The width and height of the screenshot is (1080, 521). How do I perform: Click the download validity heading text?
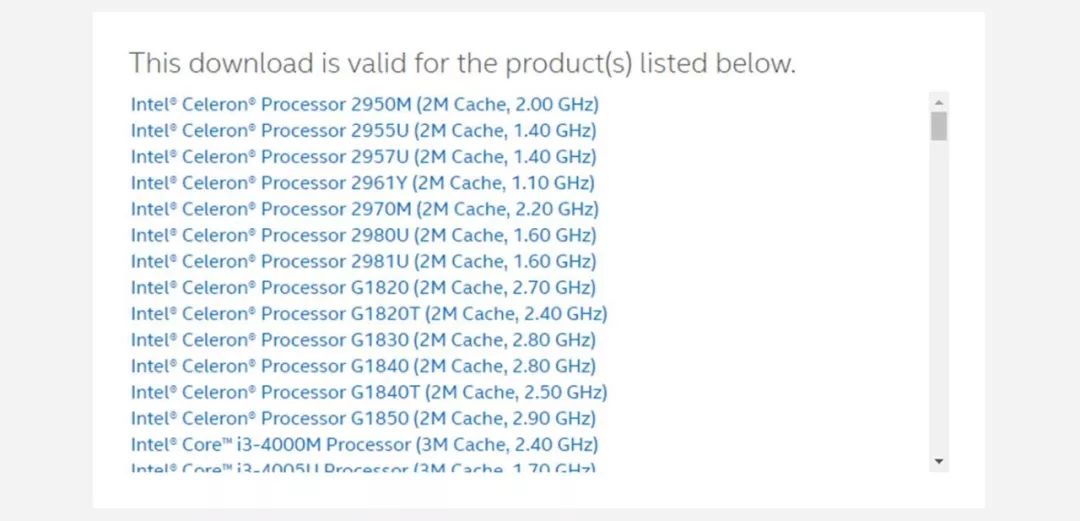coord(462,64)
